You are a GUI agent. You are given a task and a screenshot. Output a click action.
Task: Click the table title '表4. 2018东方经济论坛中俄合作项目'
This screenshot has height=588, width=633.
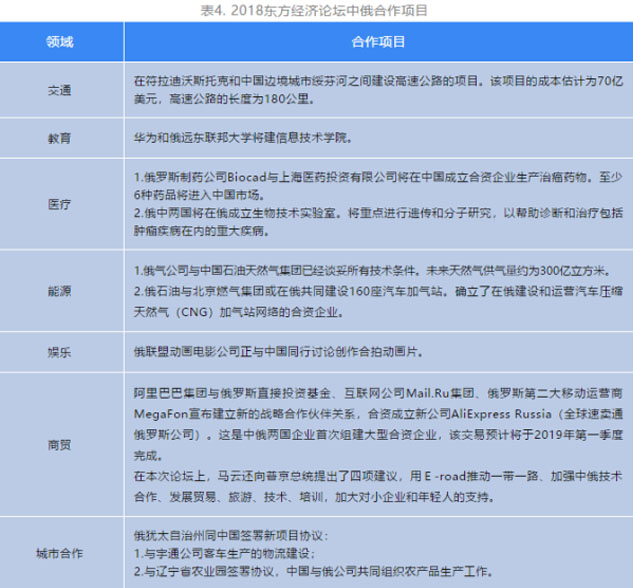[314, 10]
